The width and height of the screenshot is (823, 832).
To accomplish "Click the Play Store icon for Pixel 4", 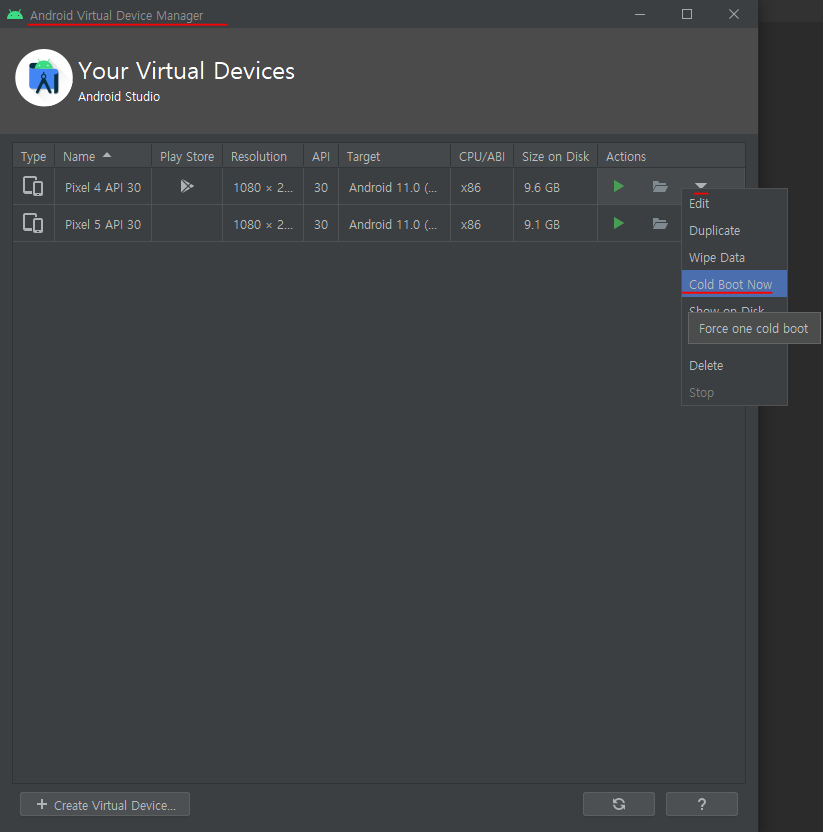I will click(187, 186).
